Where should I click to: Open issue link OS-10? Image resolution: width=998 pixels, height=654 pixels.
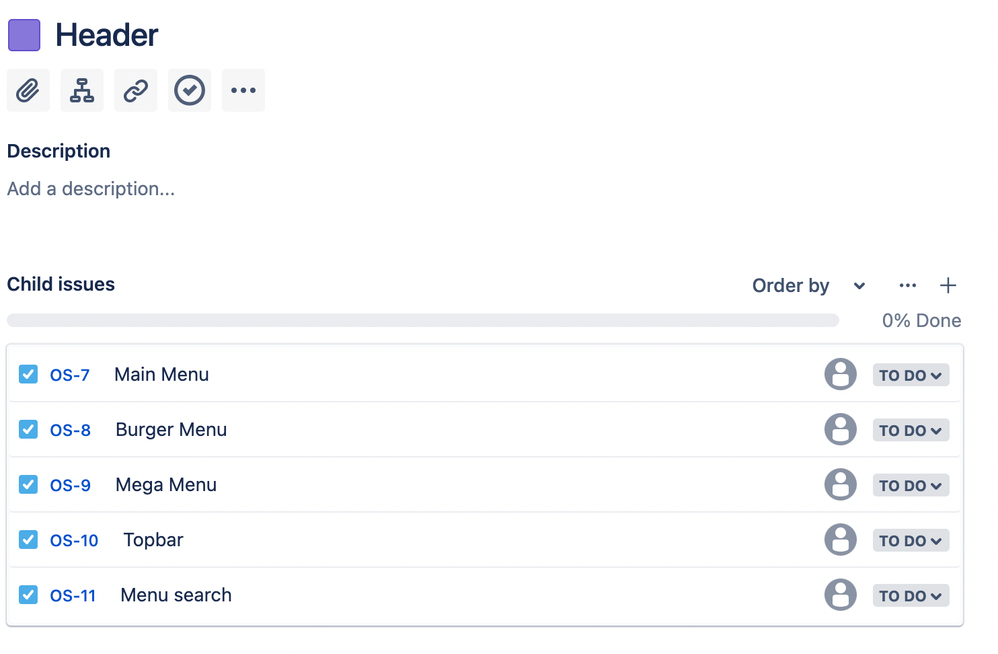pyautogui.click(x=74, y=541)
